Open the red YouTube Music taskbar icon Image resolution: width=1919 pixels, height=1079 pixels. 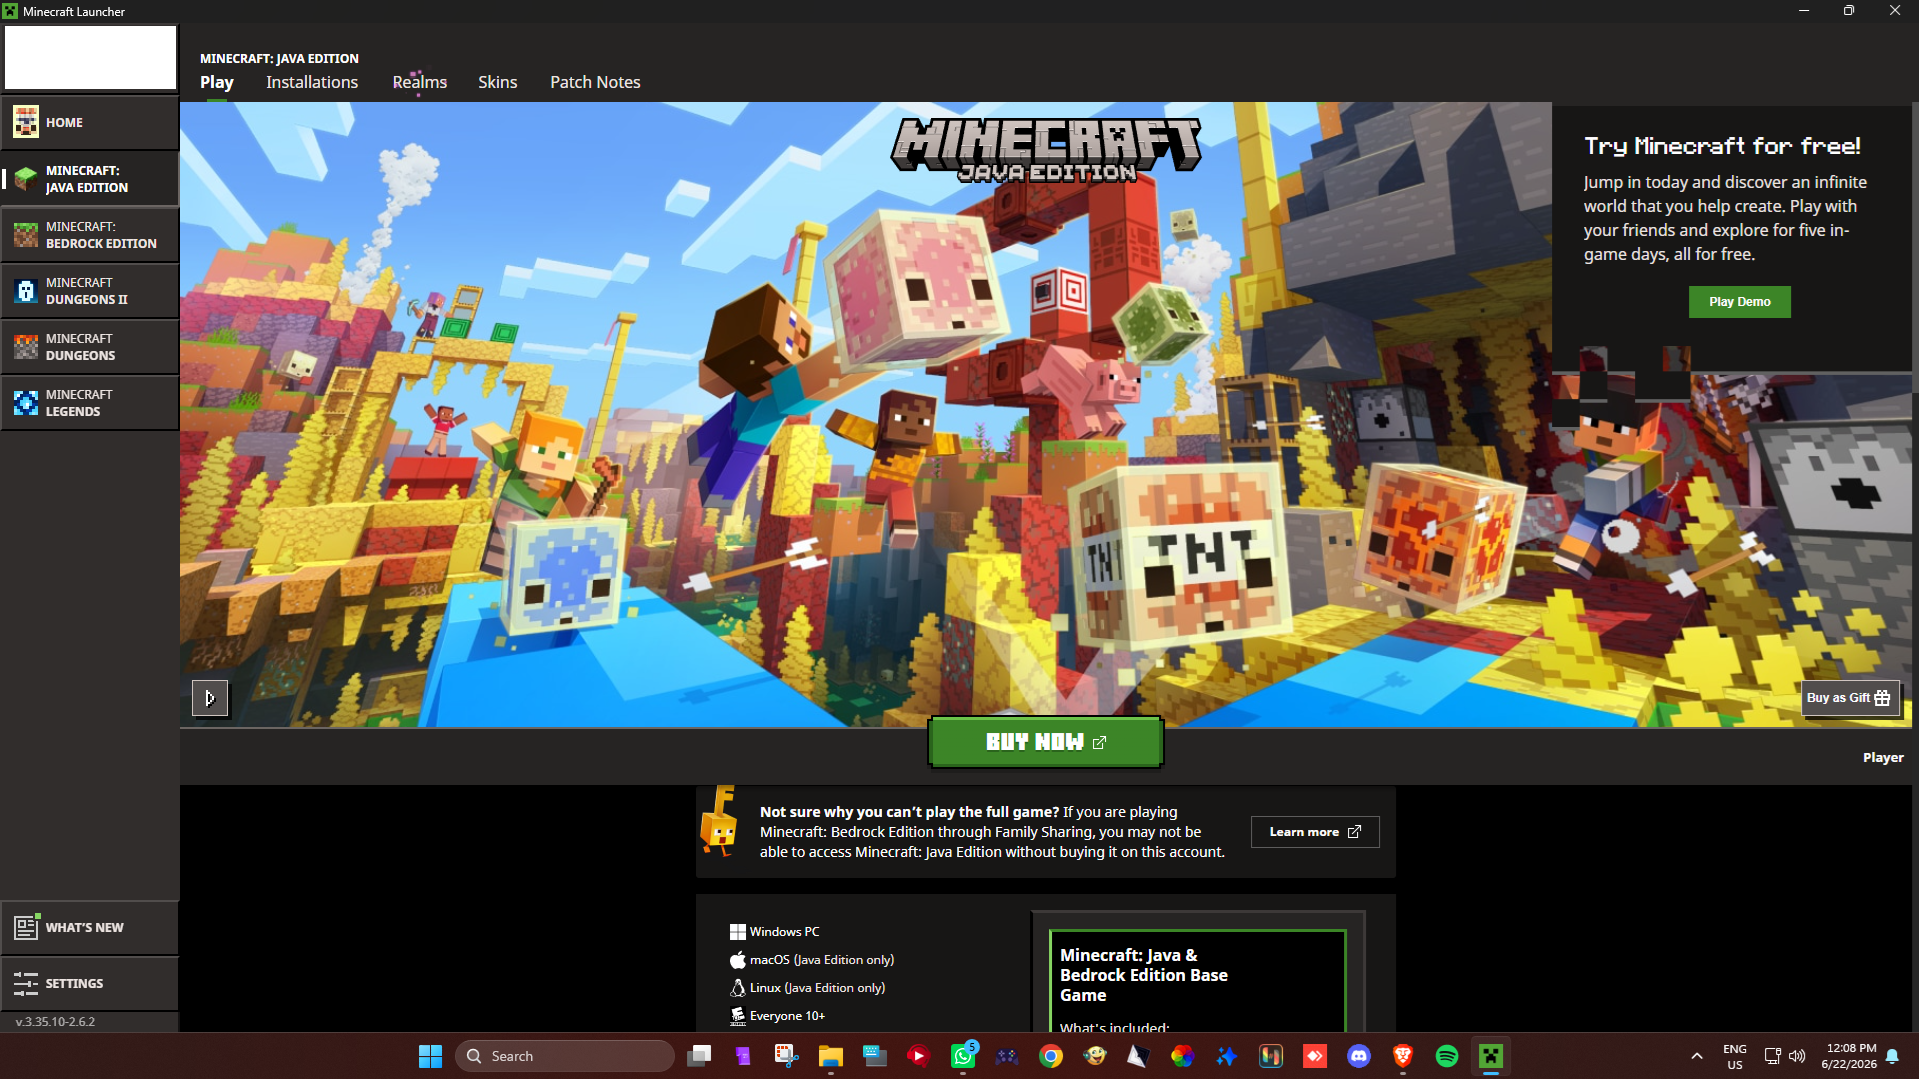pyautogui.click(x=919, y=1056)
